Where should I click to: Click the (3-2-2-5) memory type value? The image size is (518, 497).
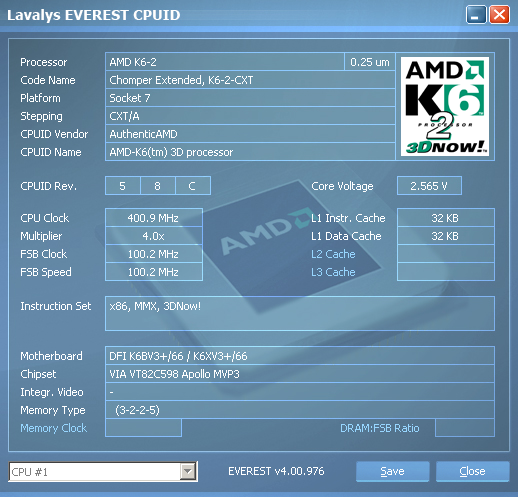point(300,410)
